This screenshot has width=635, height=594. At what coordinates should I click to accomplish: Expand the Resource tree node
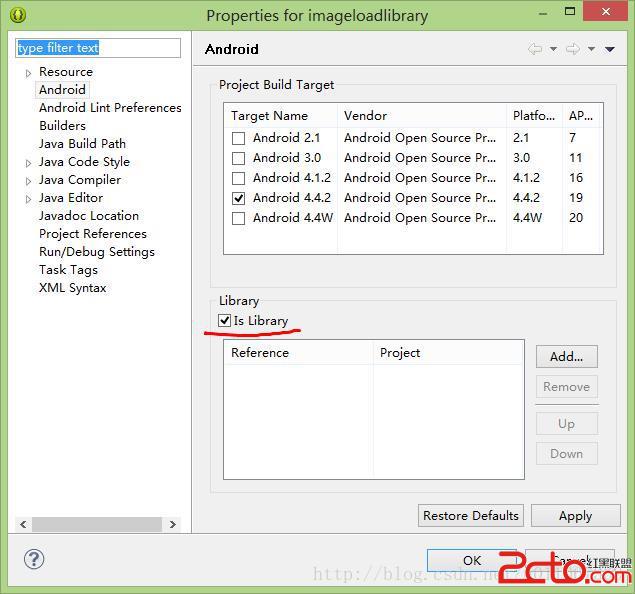point(28,73)
